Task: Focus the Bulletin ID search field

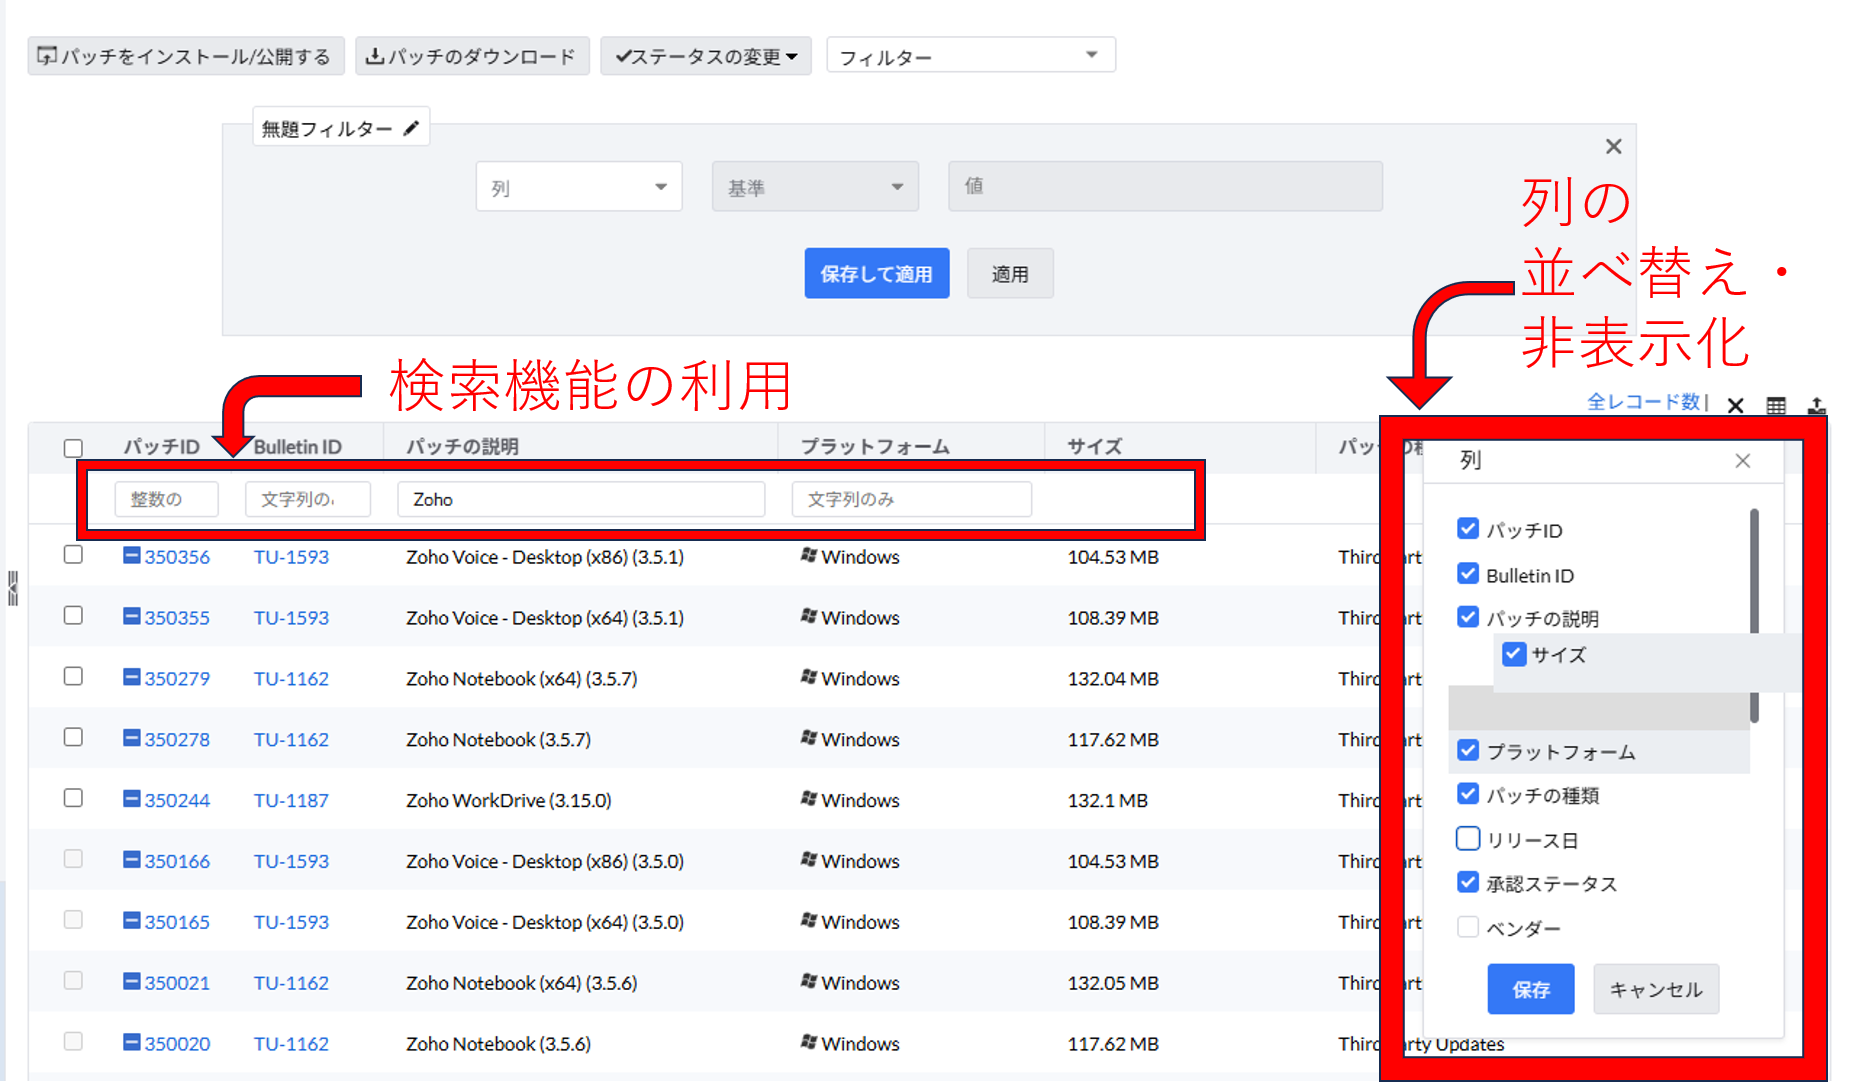Action: point(308,499)
